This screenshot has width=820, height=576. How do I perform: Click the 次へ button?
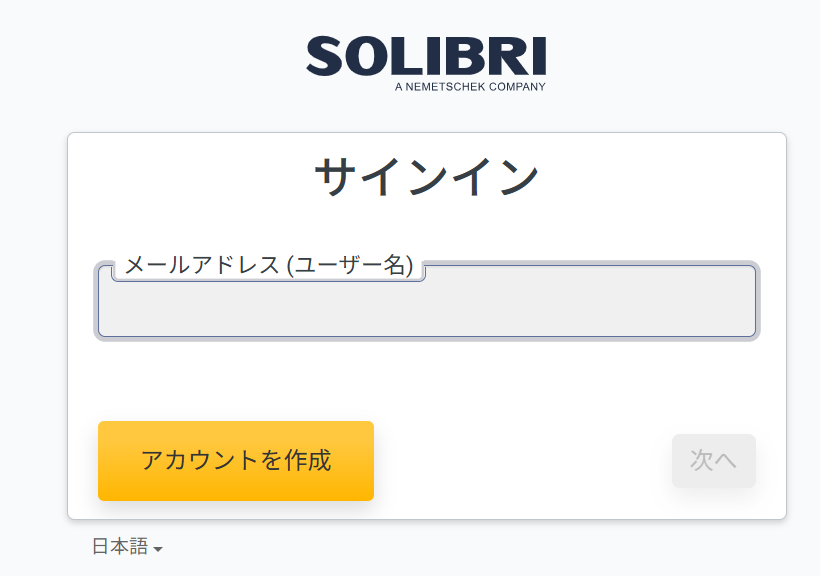713,461
